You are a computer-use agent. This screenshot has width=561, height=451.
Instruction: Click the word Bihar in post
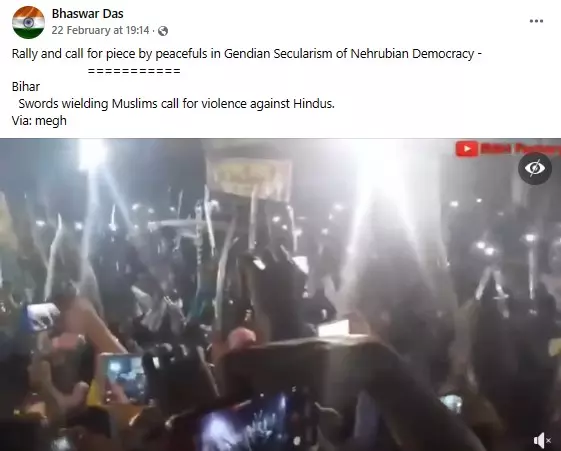point(26,87)
